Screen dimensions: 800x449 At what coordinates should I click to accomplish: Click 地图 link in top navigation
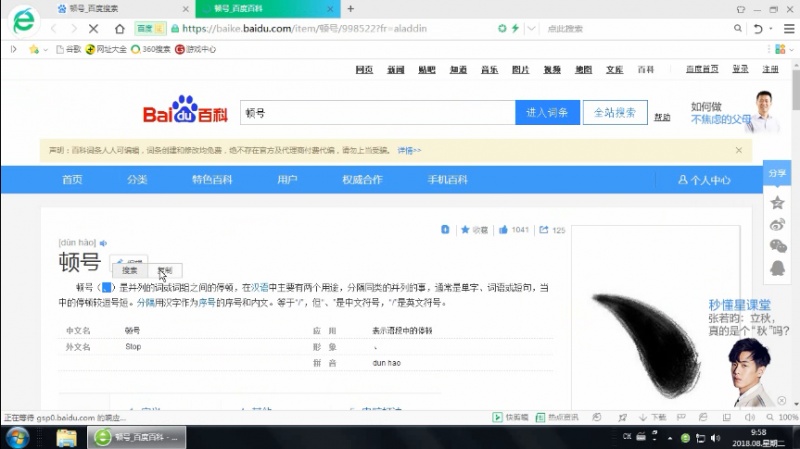583,69
